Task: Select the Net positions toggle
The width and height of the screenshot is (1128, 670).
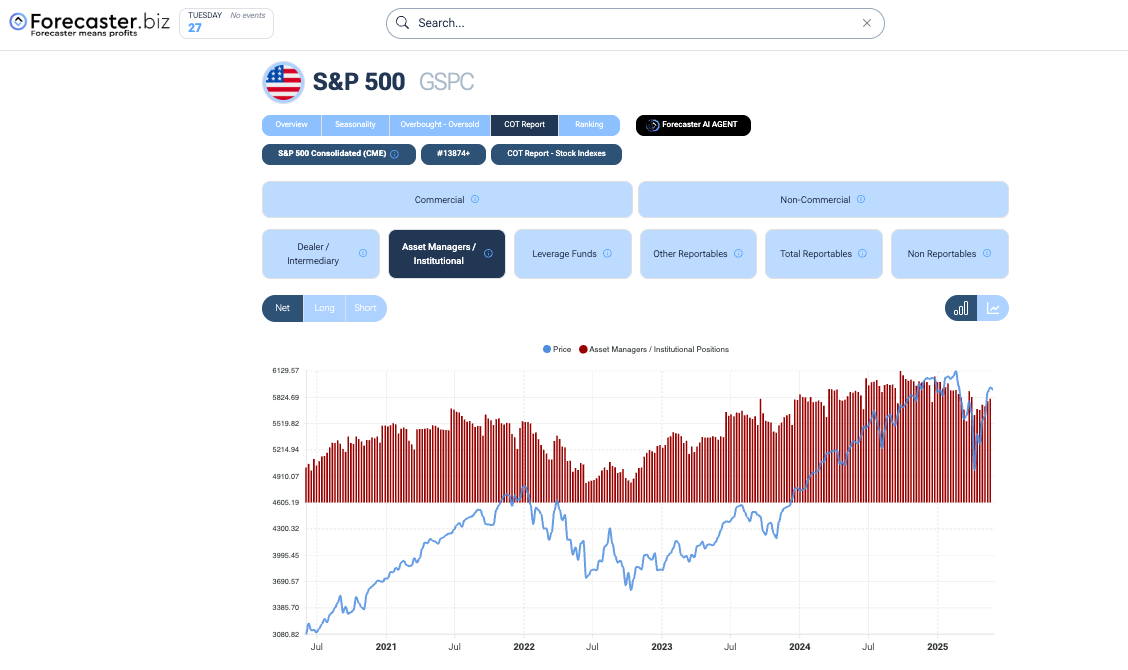Action: [283, 308]
